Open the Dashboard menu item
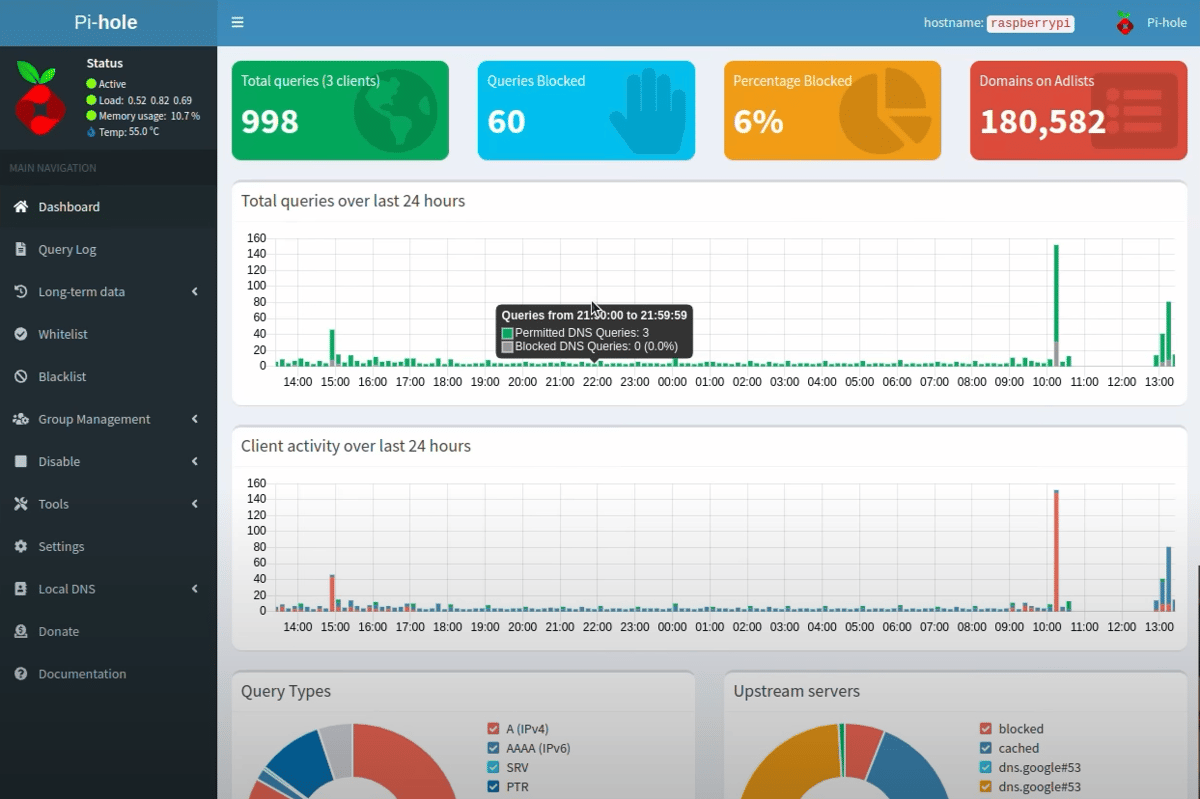This screenshot has width=1200, height=799. pos(108,207)
